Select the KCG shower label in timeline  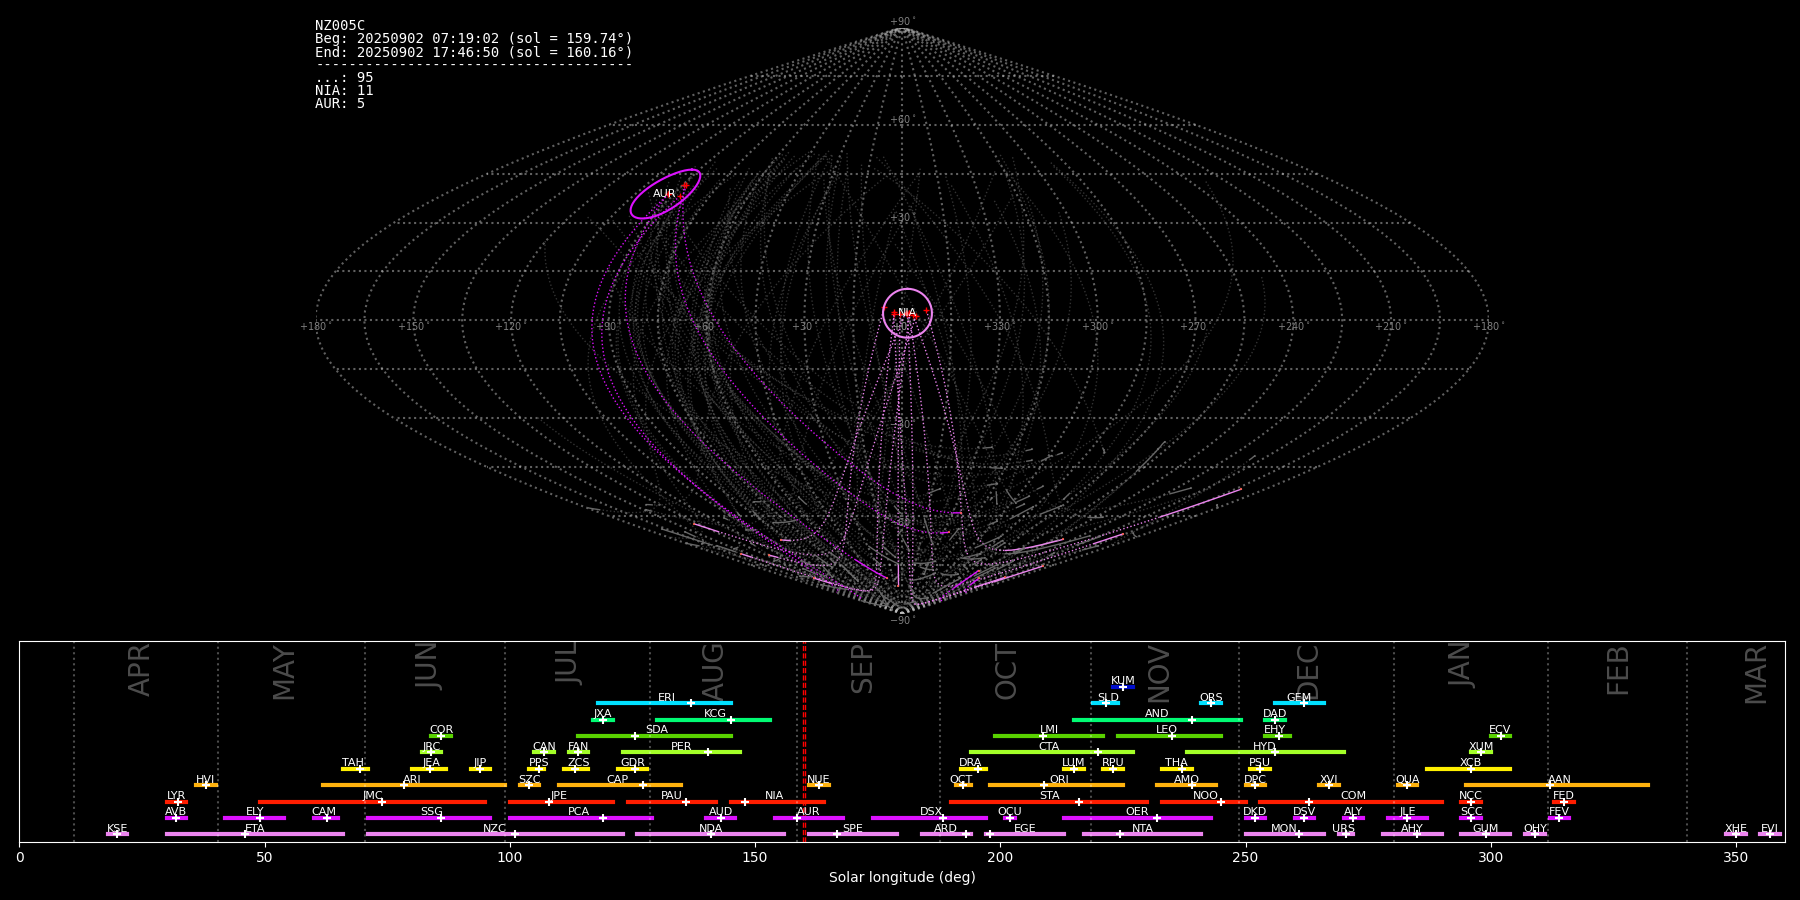click(x=715, y=714)
